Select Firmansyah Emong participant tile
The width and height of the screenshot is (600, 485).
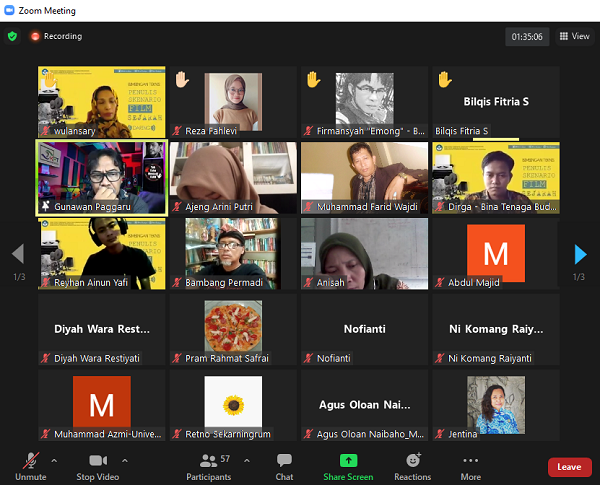coord(364,102)
